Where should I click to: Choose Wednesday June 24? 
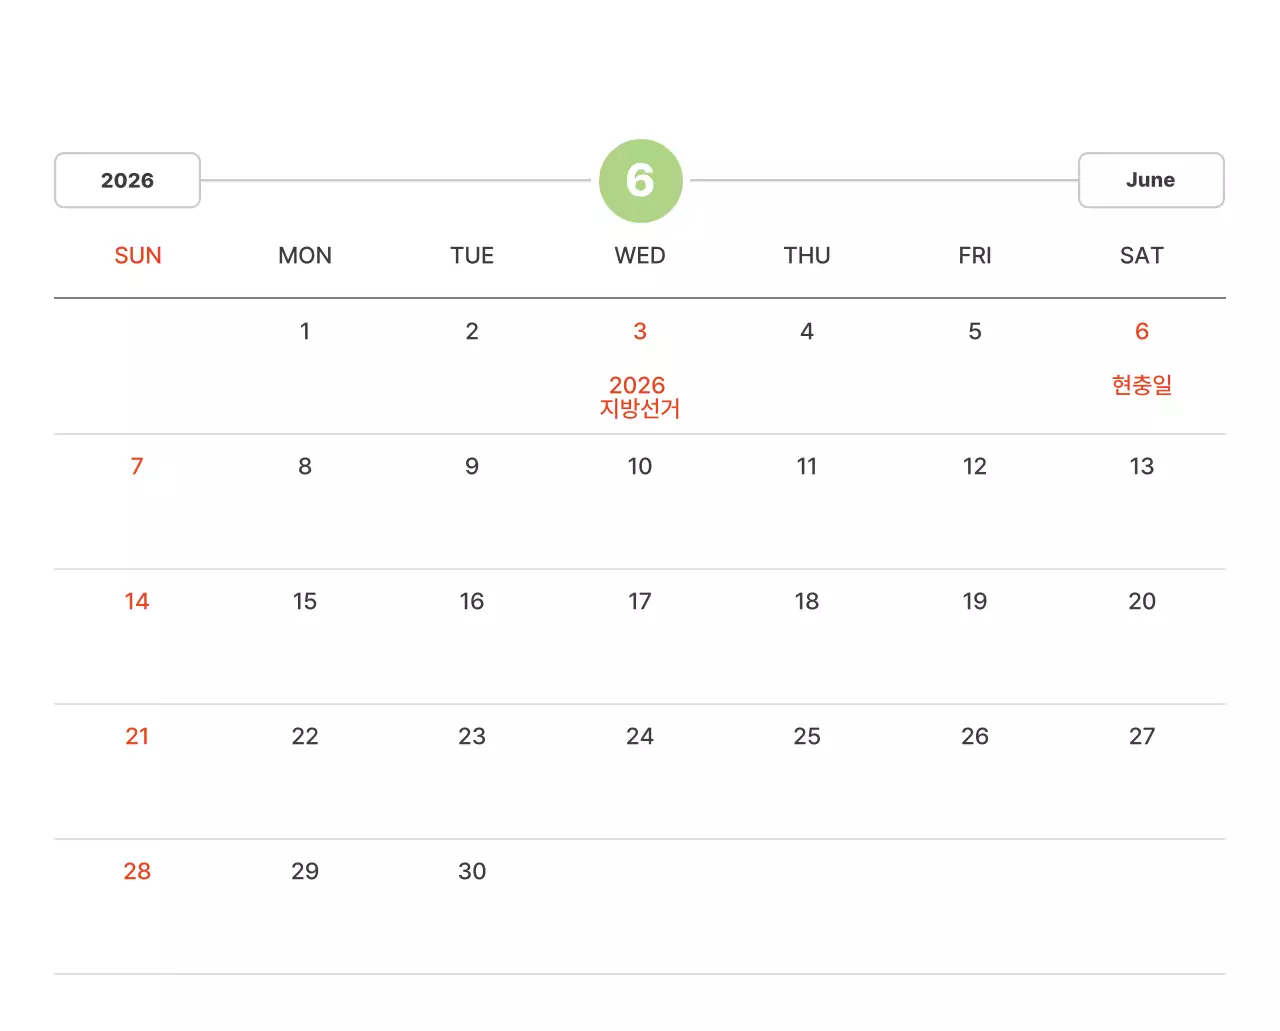pos(640,736)
